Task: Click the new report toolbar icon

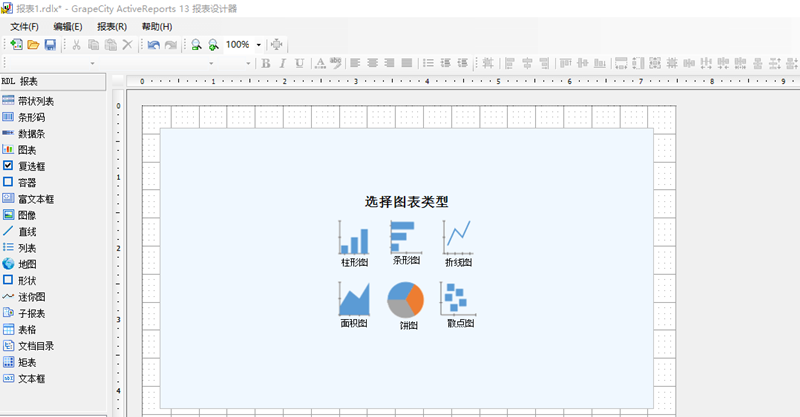Action: [x=16, y=45]
